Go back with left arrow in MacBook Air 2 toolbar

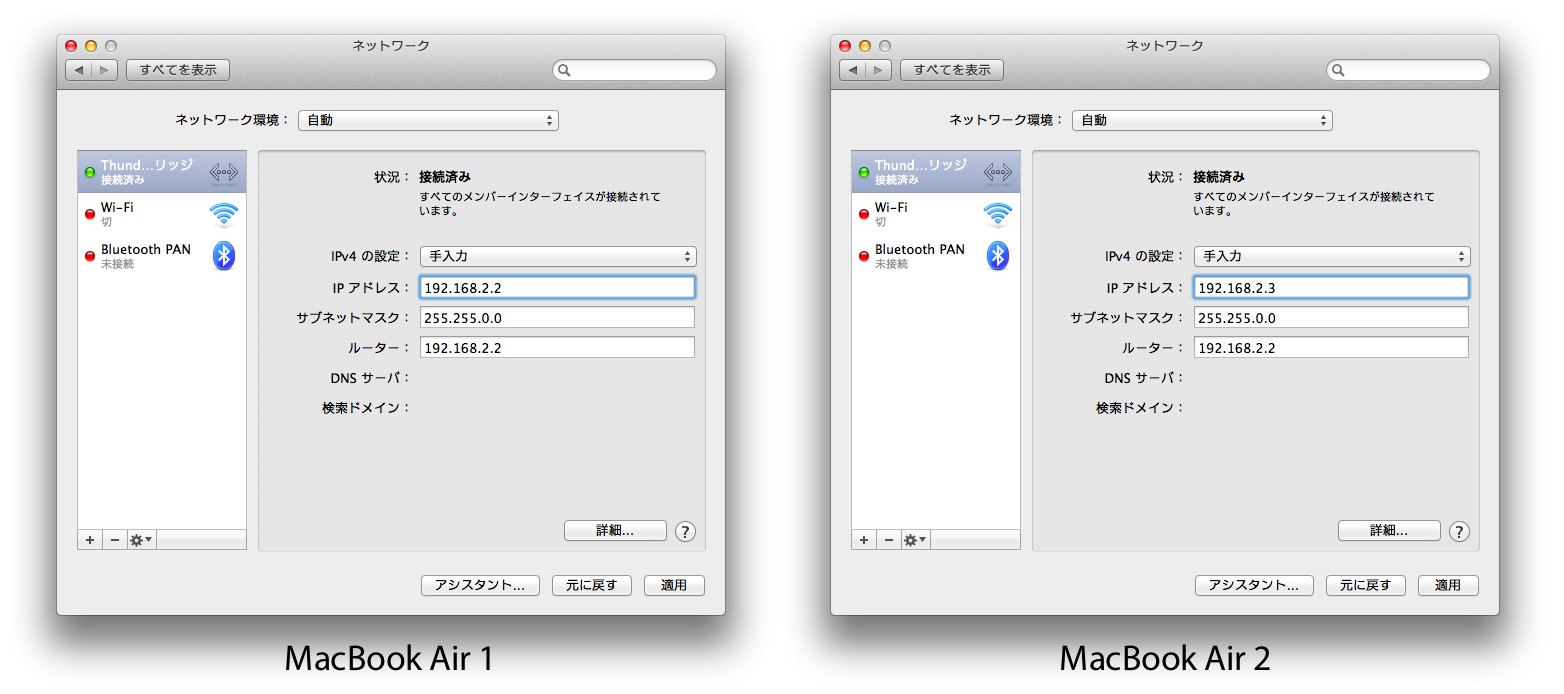(853, 70)
